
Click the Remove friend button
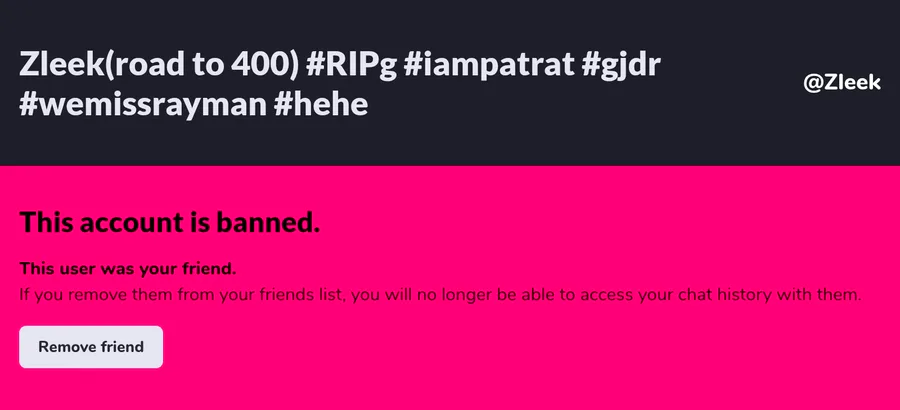[x=91, y=347]
